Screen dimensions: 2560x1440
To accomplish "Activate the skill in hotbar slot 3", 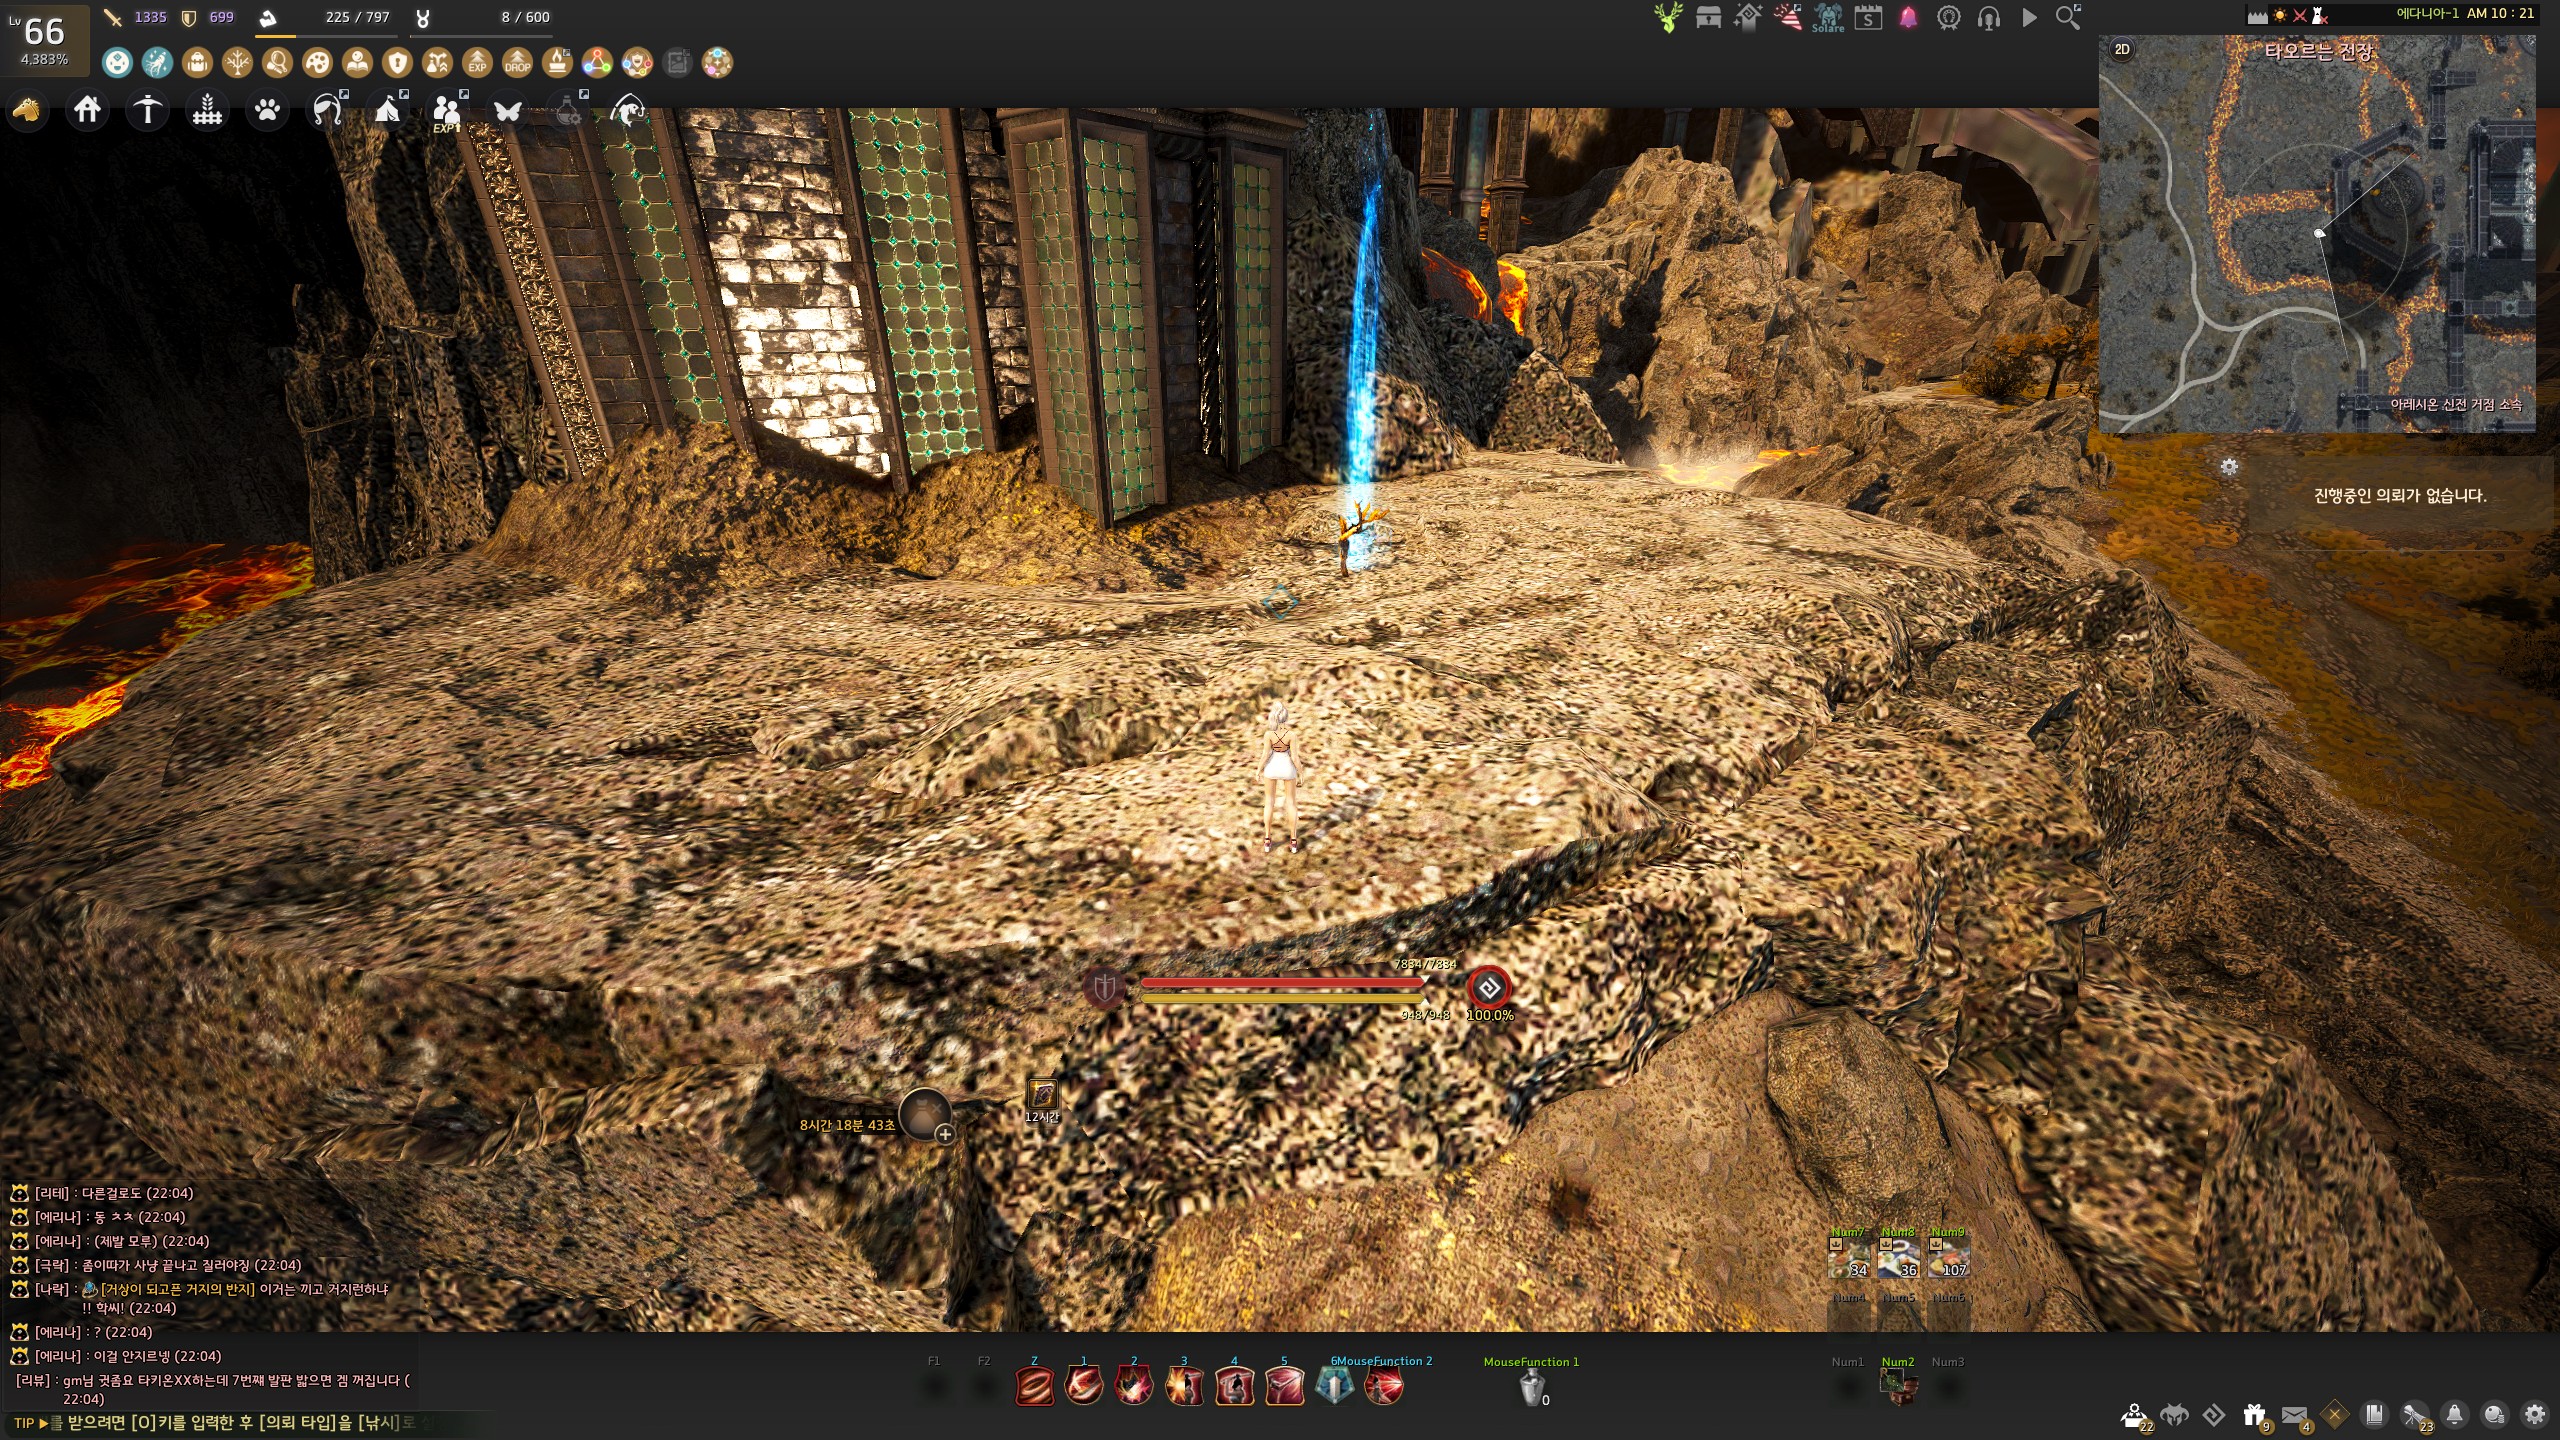I will point(1184,1387).
